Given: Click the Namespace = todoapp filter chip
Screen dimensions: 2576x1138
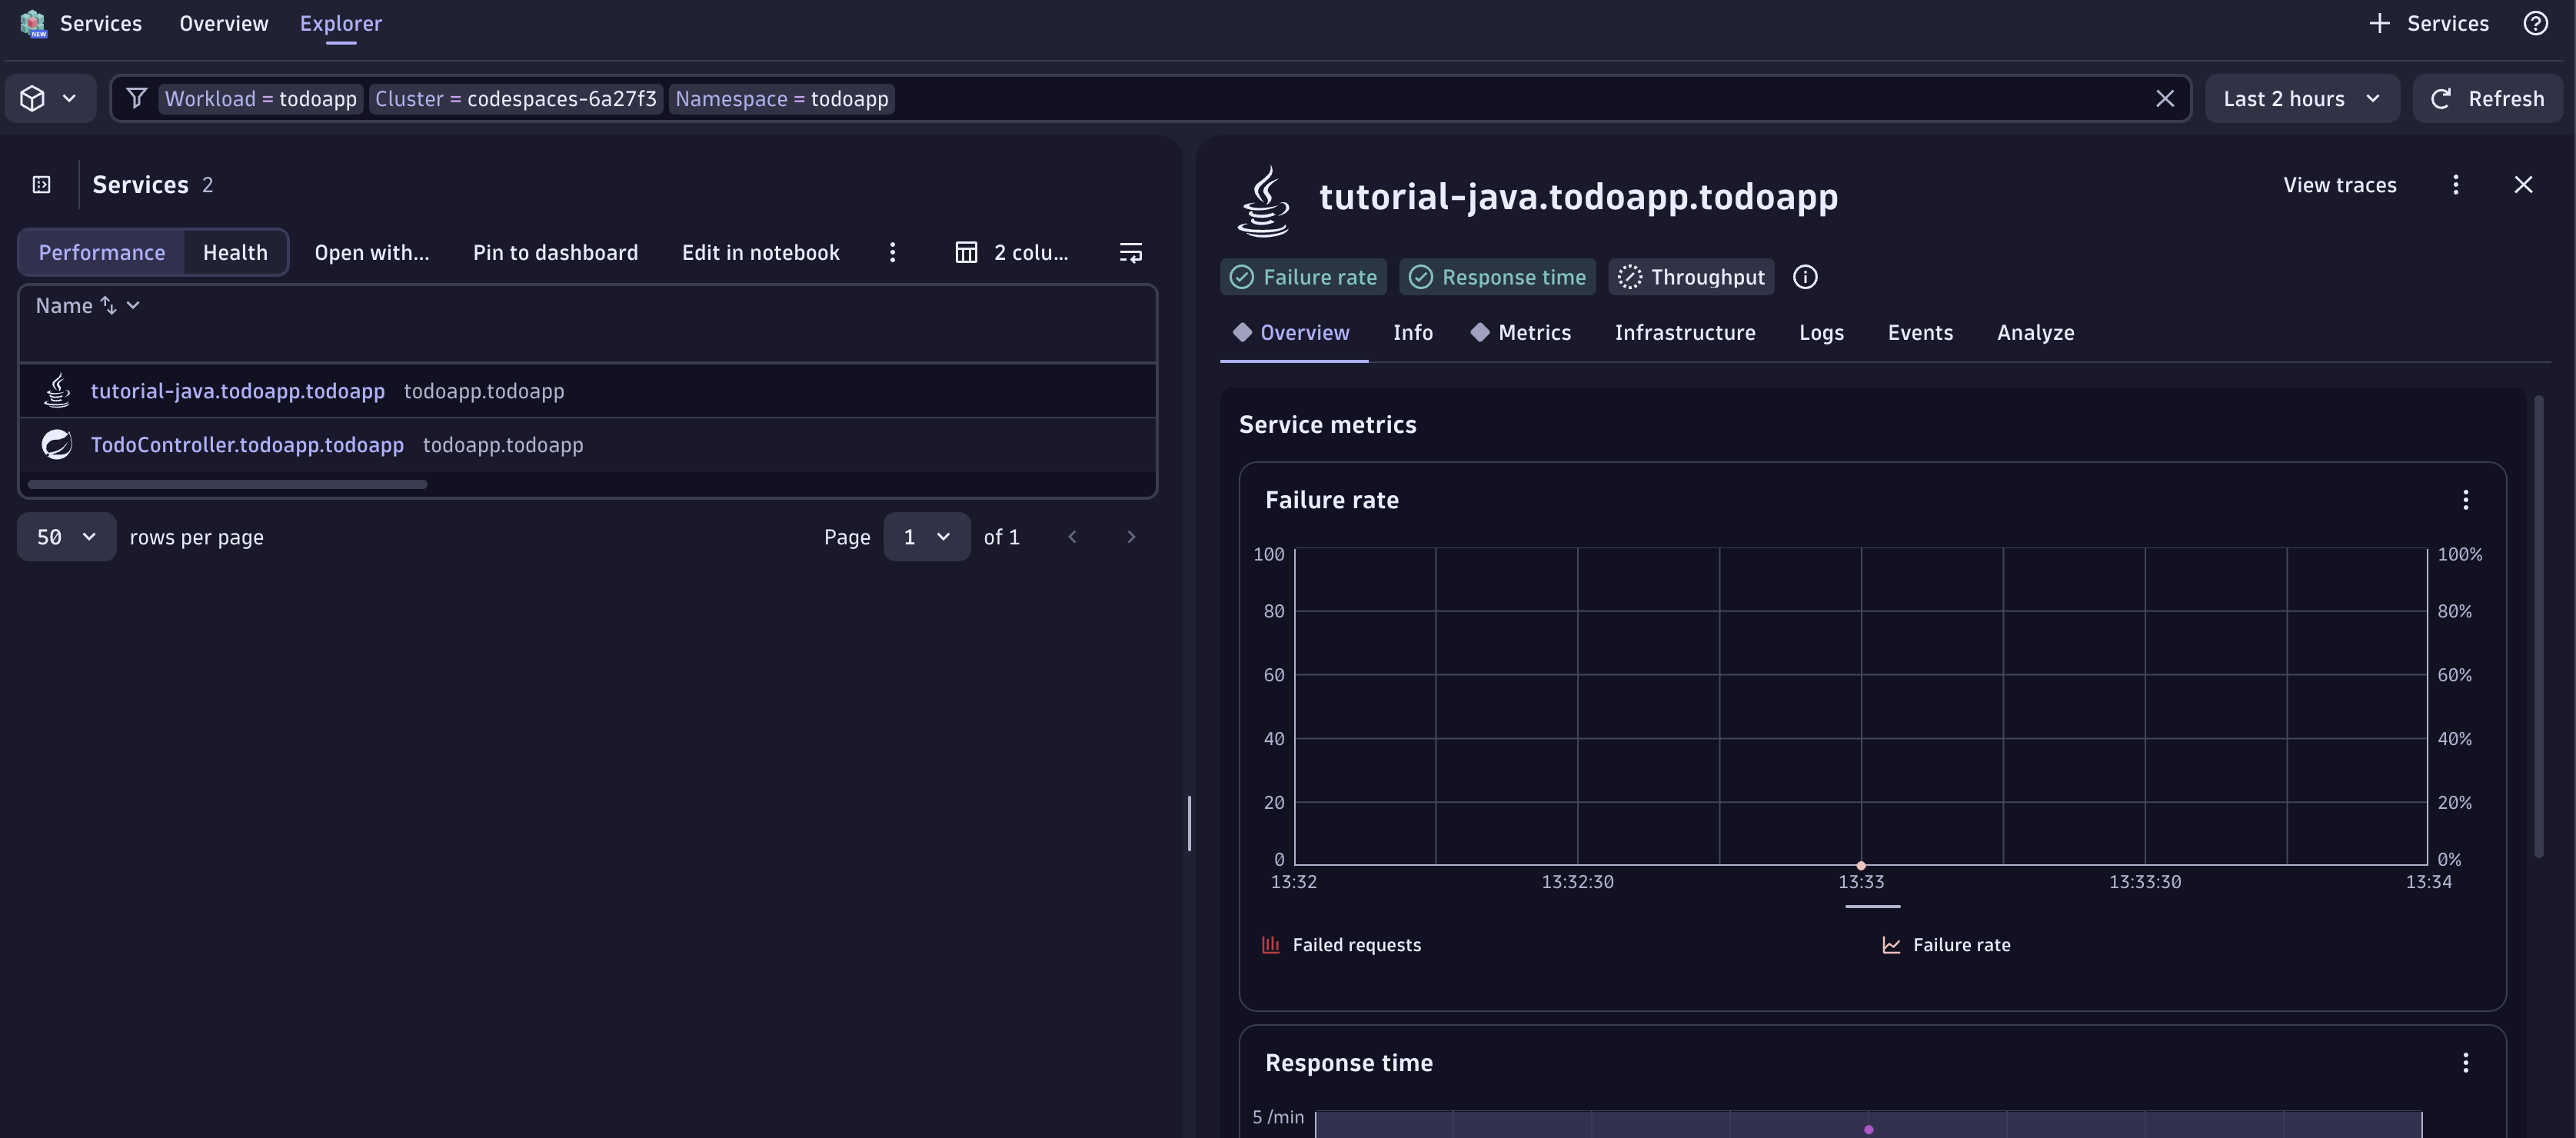Looking at the screenshot, I should (x=781, y=98).
